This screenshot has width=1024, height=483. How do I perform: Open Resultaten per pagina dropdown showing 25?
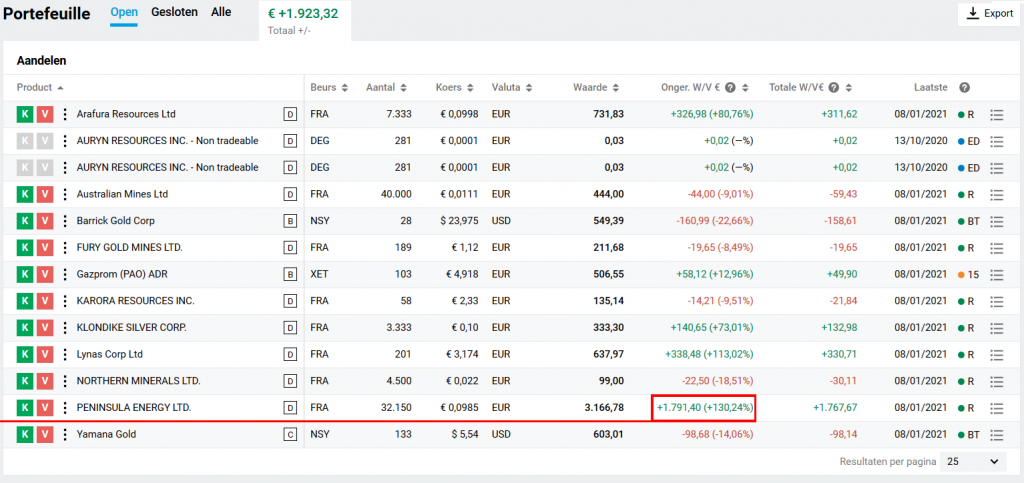972,461
